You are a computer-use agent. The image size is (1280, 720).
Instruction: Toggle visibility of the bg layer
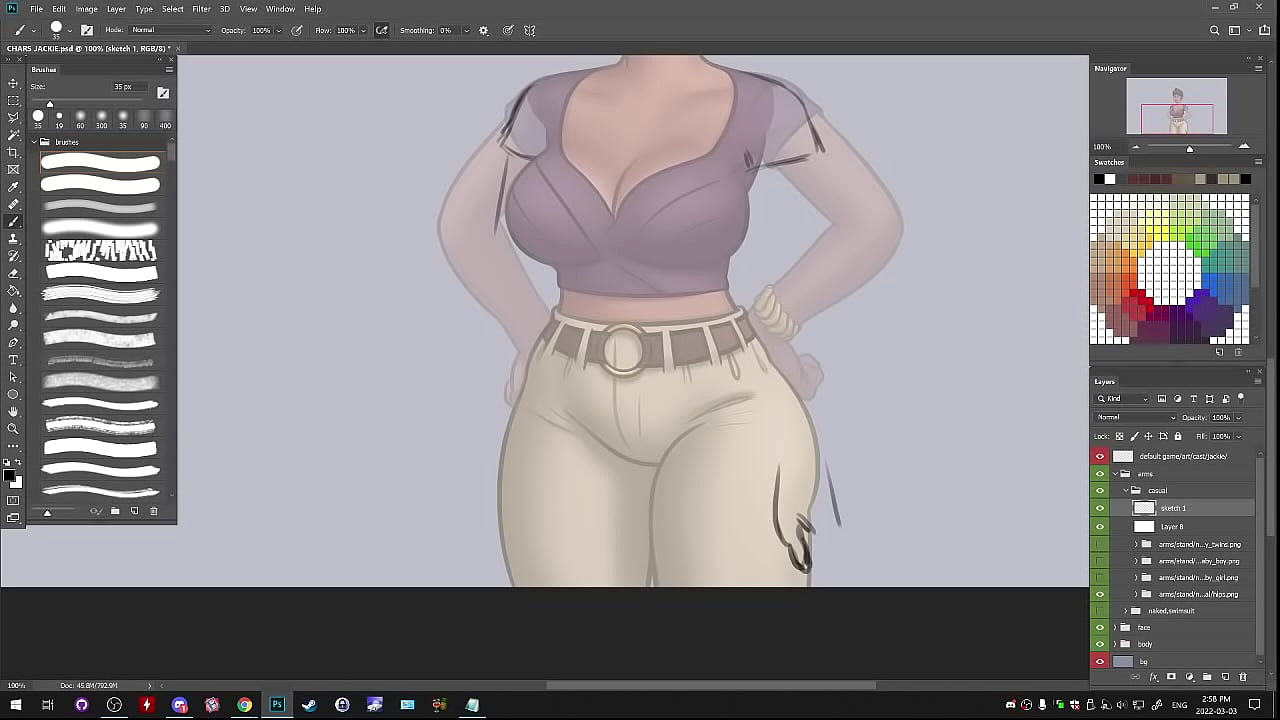(x=1100, y=661)
